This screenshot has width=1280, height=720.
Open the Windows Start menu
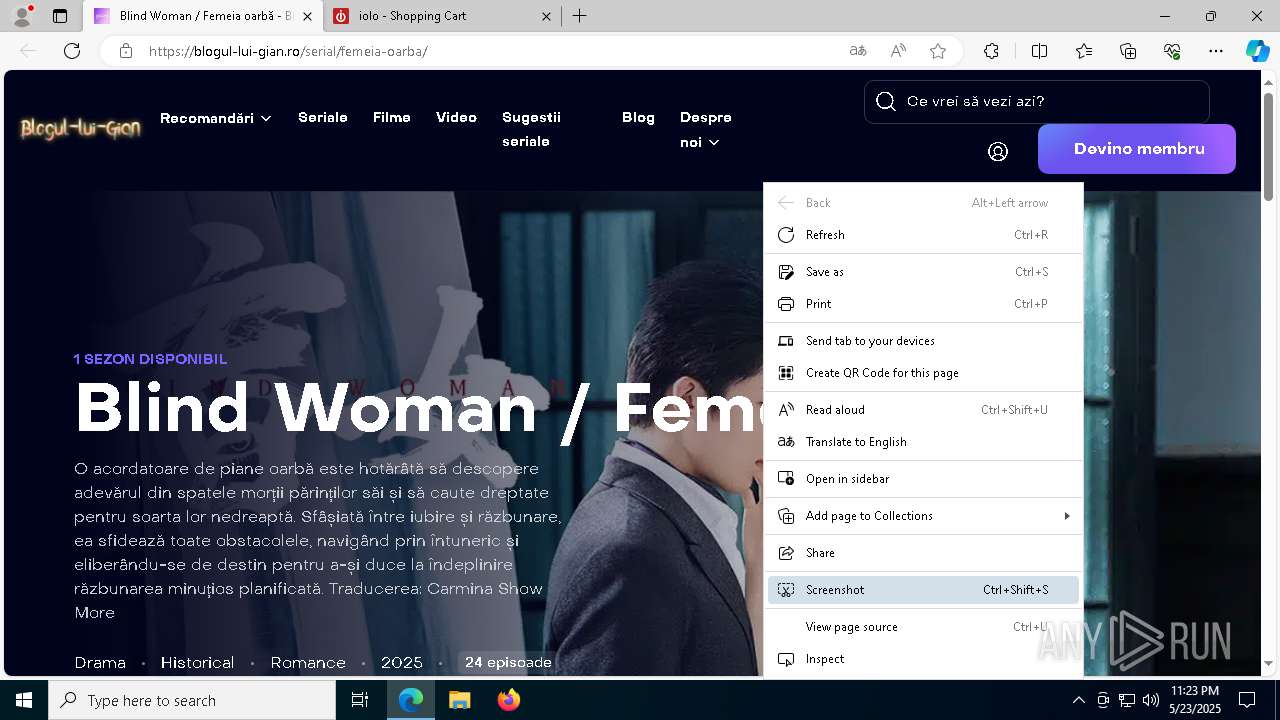[24, 700]
